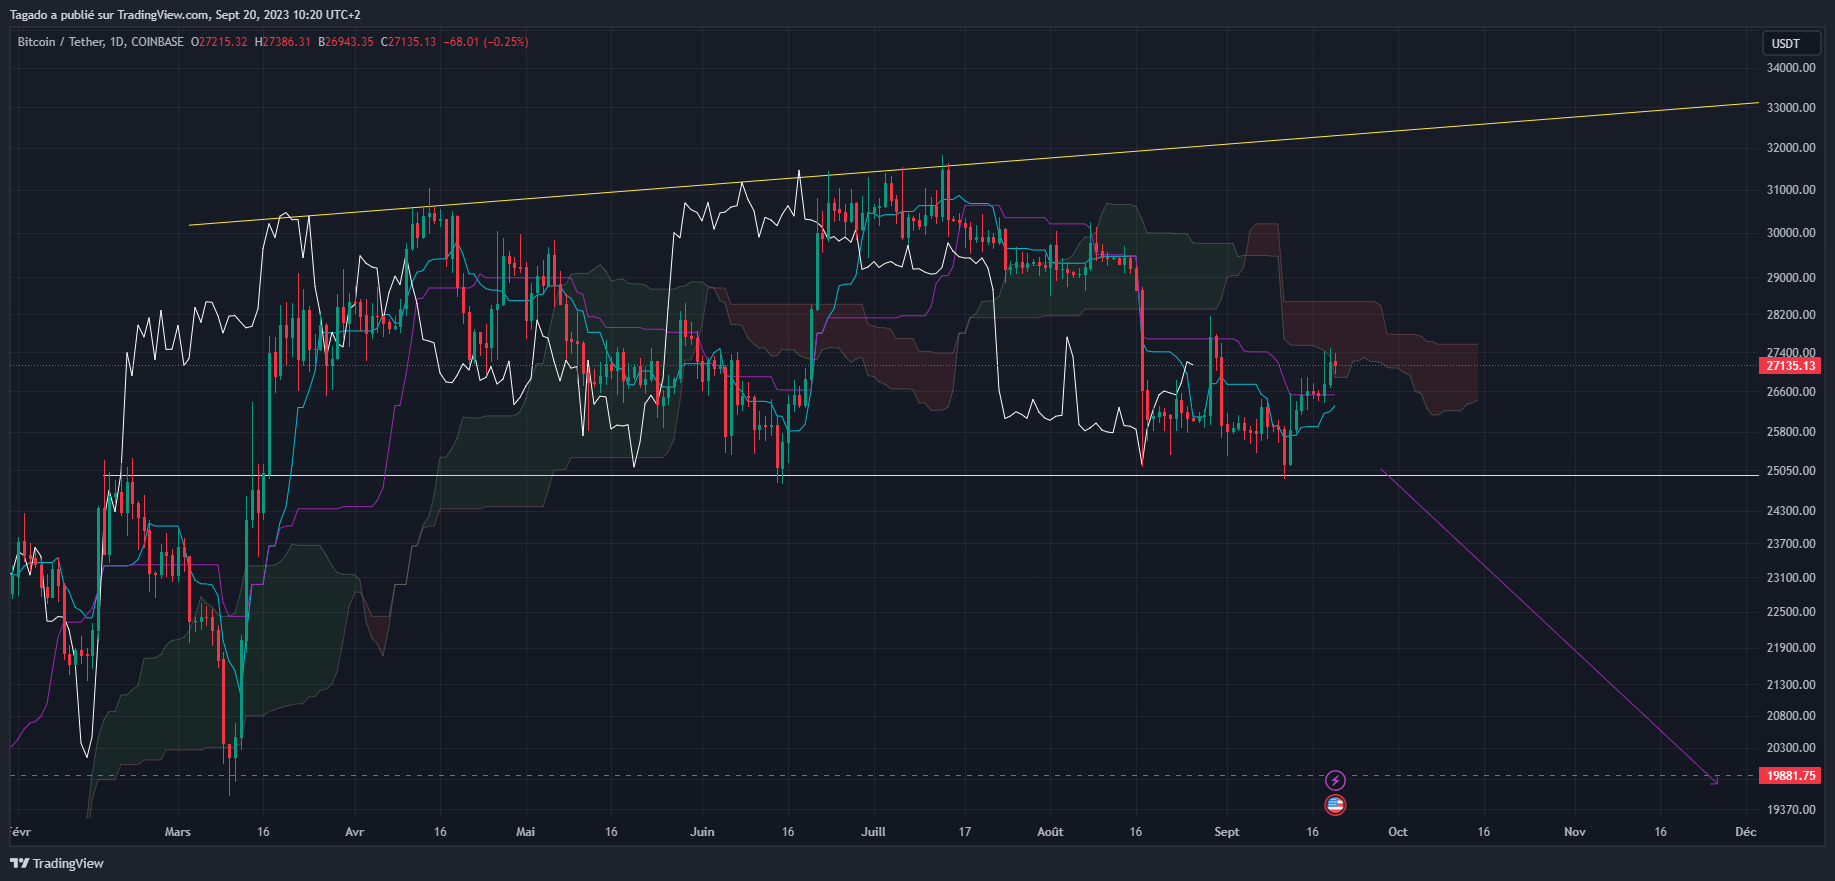Image resolution: width=1835 pixels, height=881 pixels.
Task: Click the 23700.00 price scale label
Action: [1791, 544]
